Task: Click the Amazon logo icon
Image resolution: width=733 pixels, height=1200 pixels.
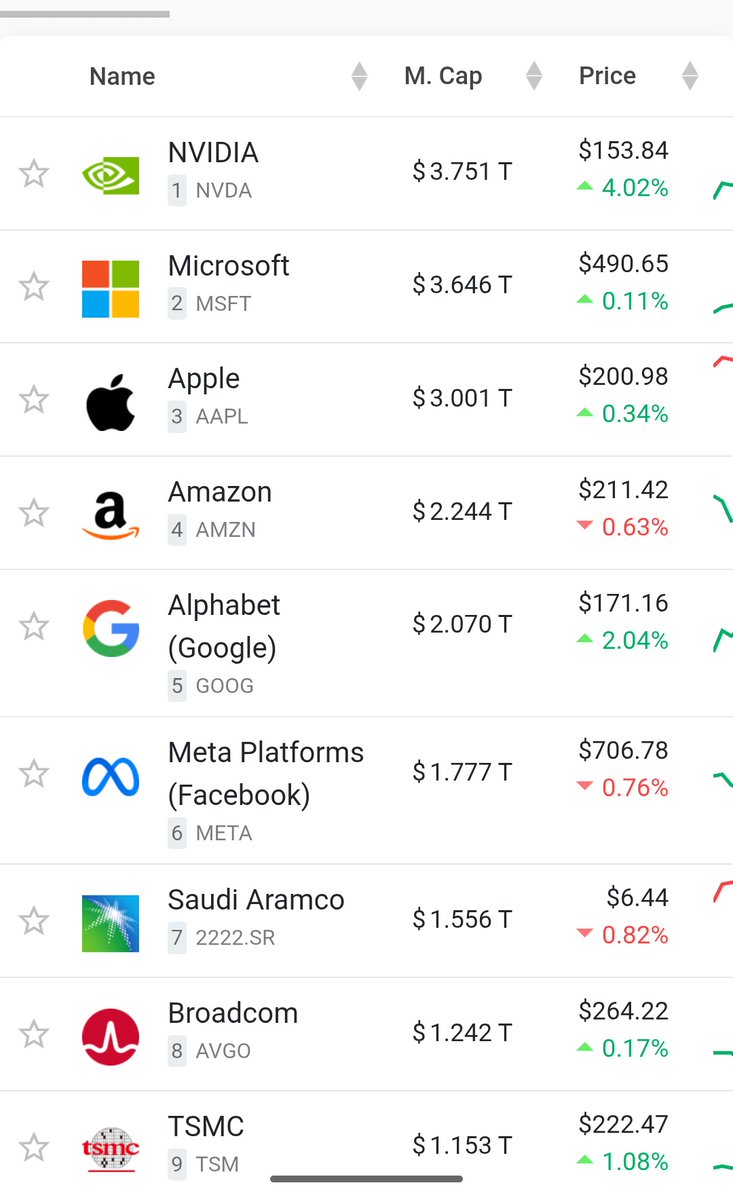Action: [x=110, y=514]
